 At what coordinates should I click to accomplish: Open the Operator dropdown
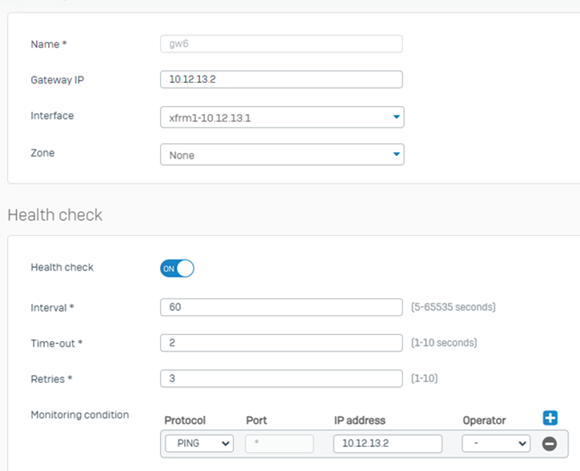click(x=496, y=443)
